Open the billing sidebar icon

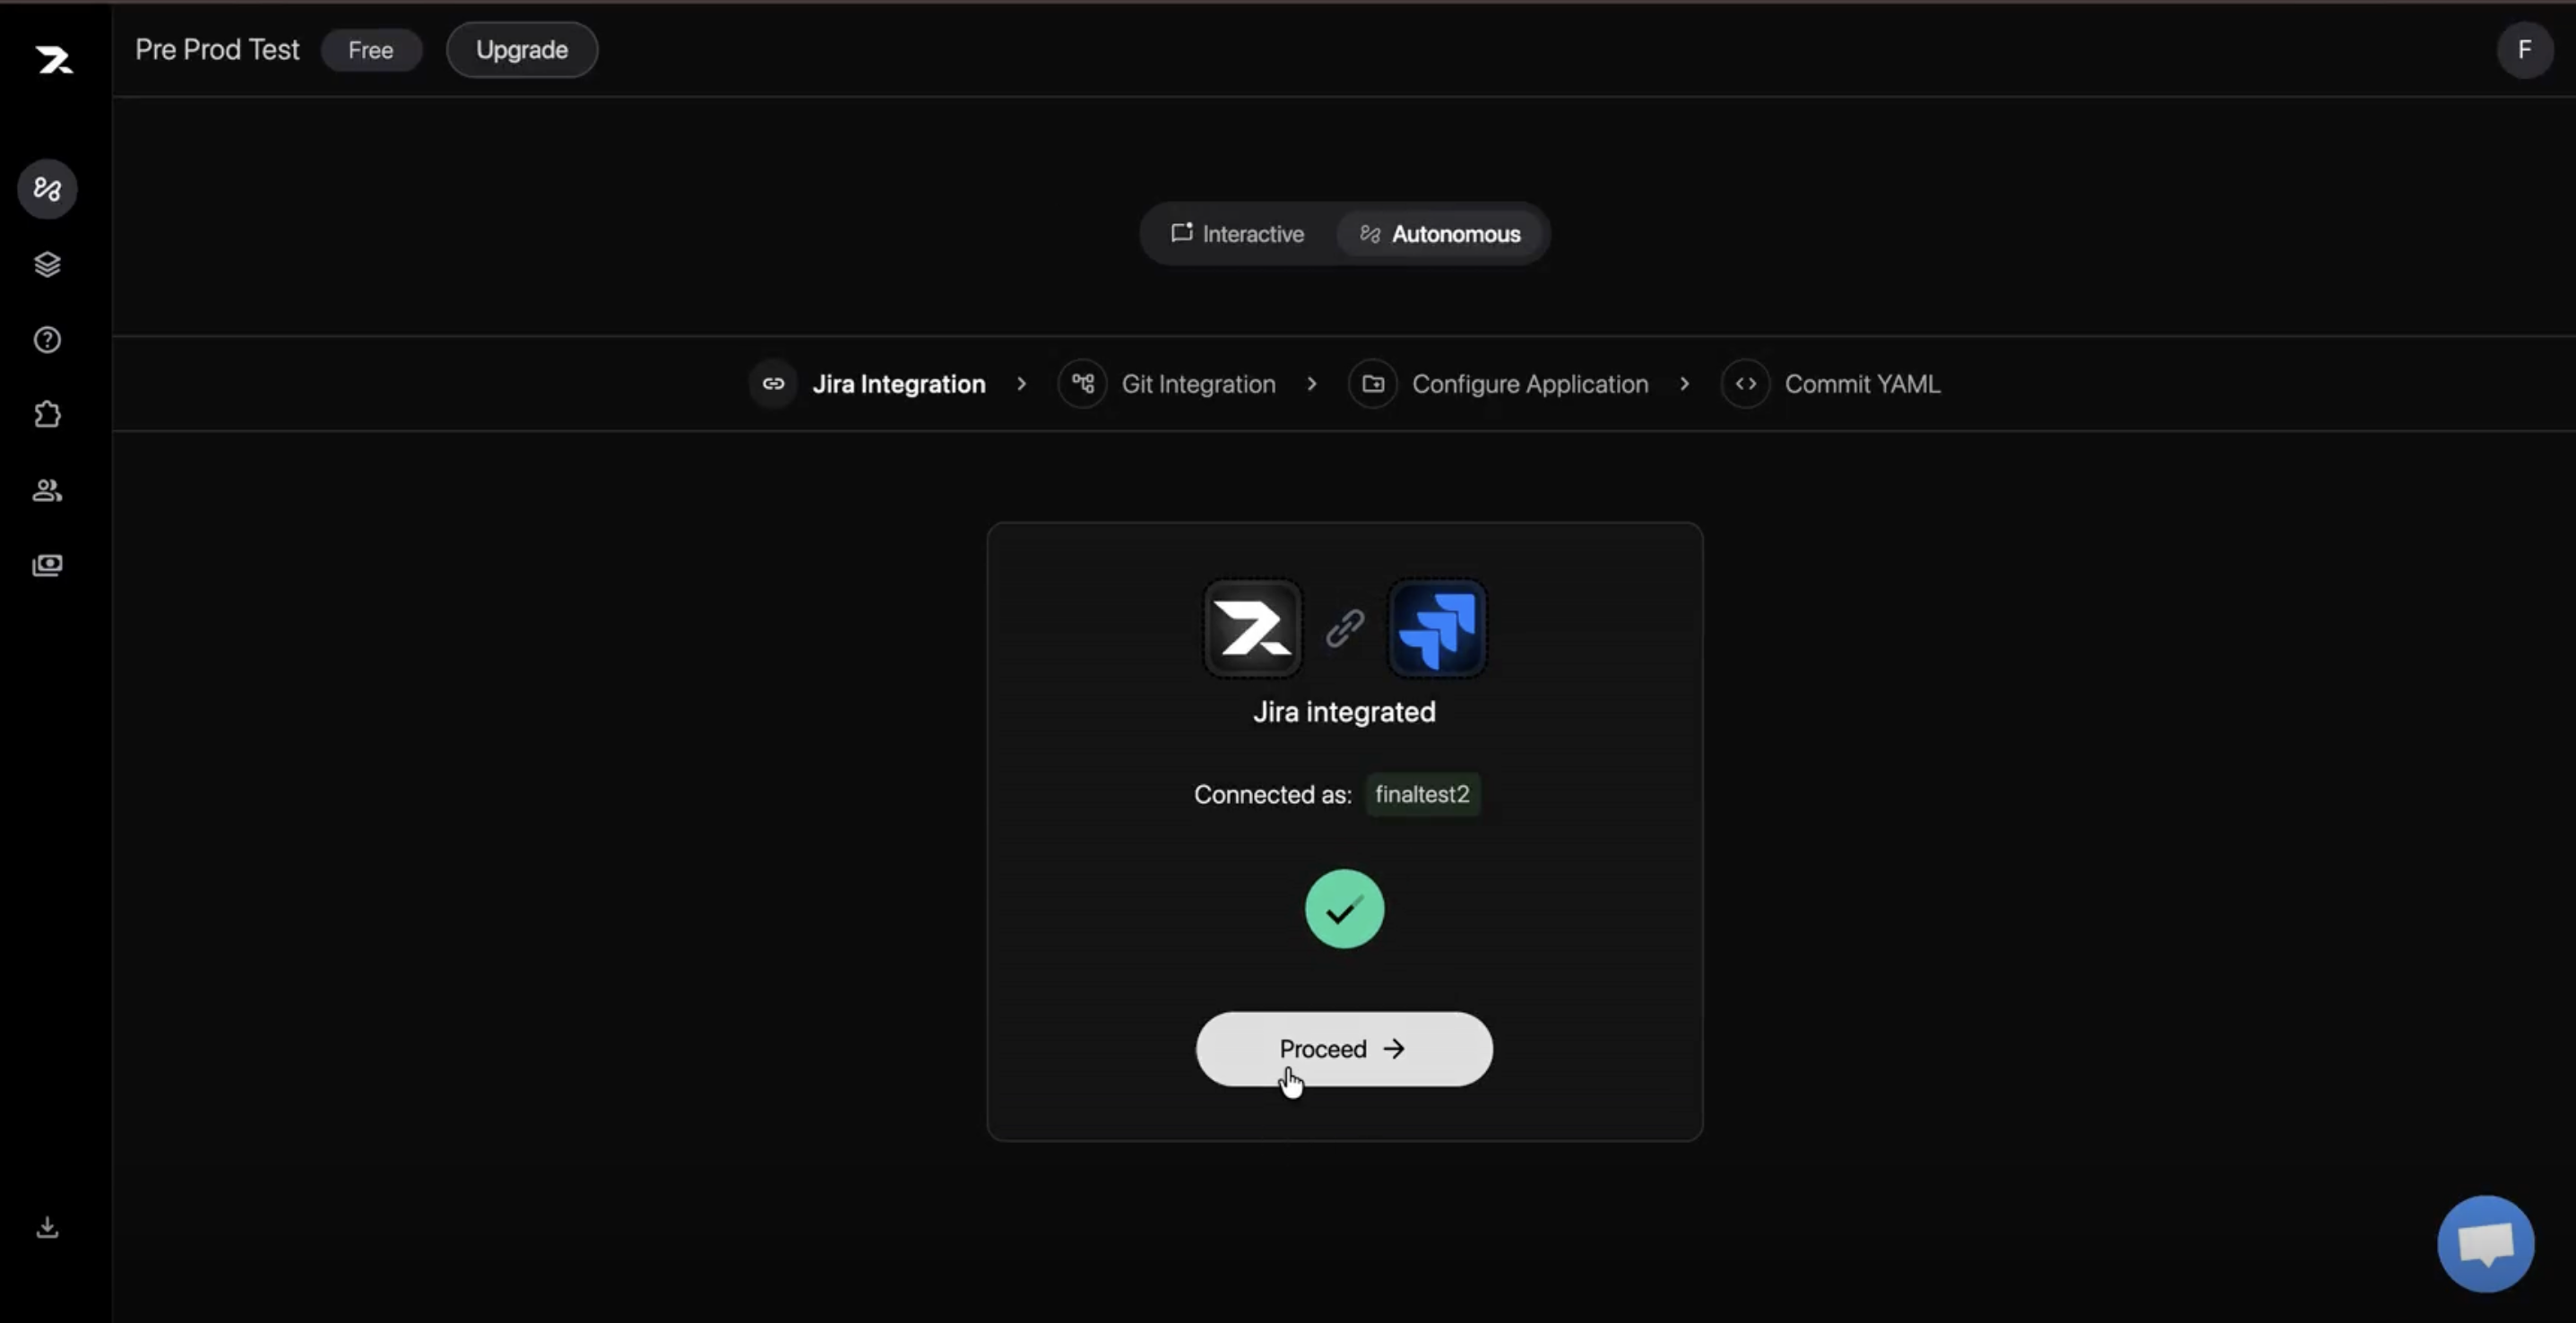click(x=47, y=565)
